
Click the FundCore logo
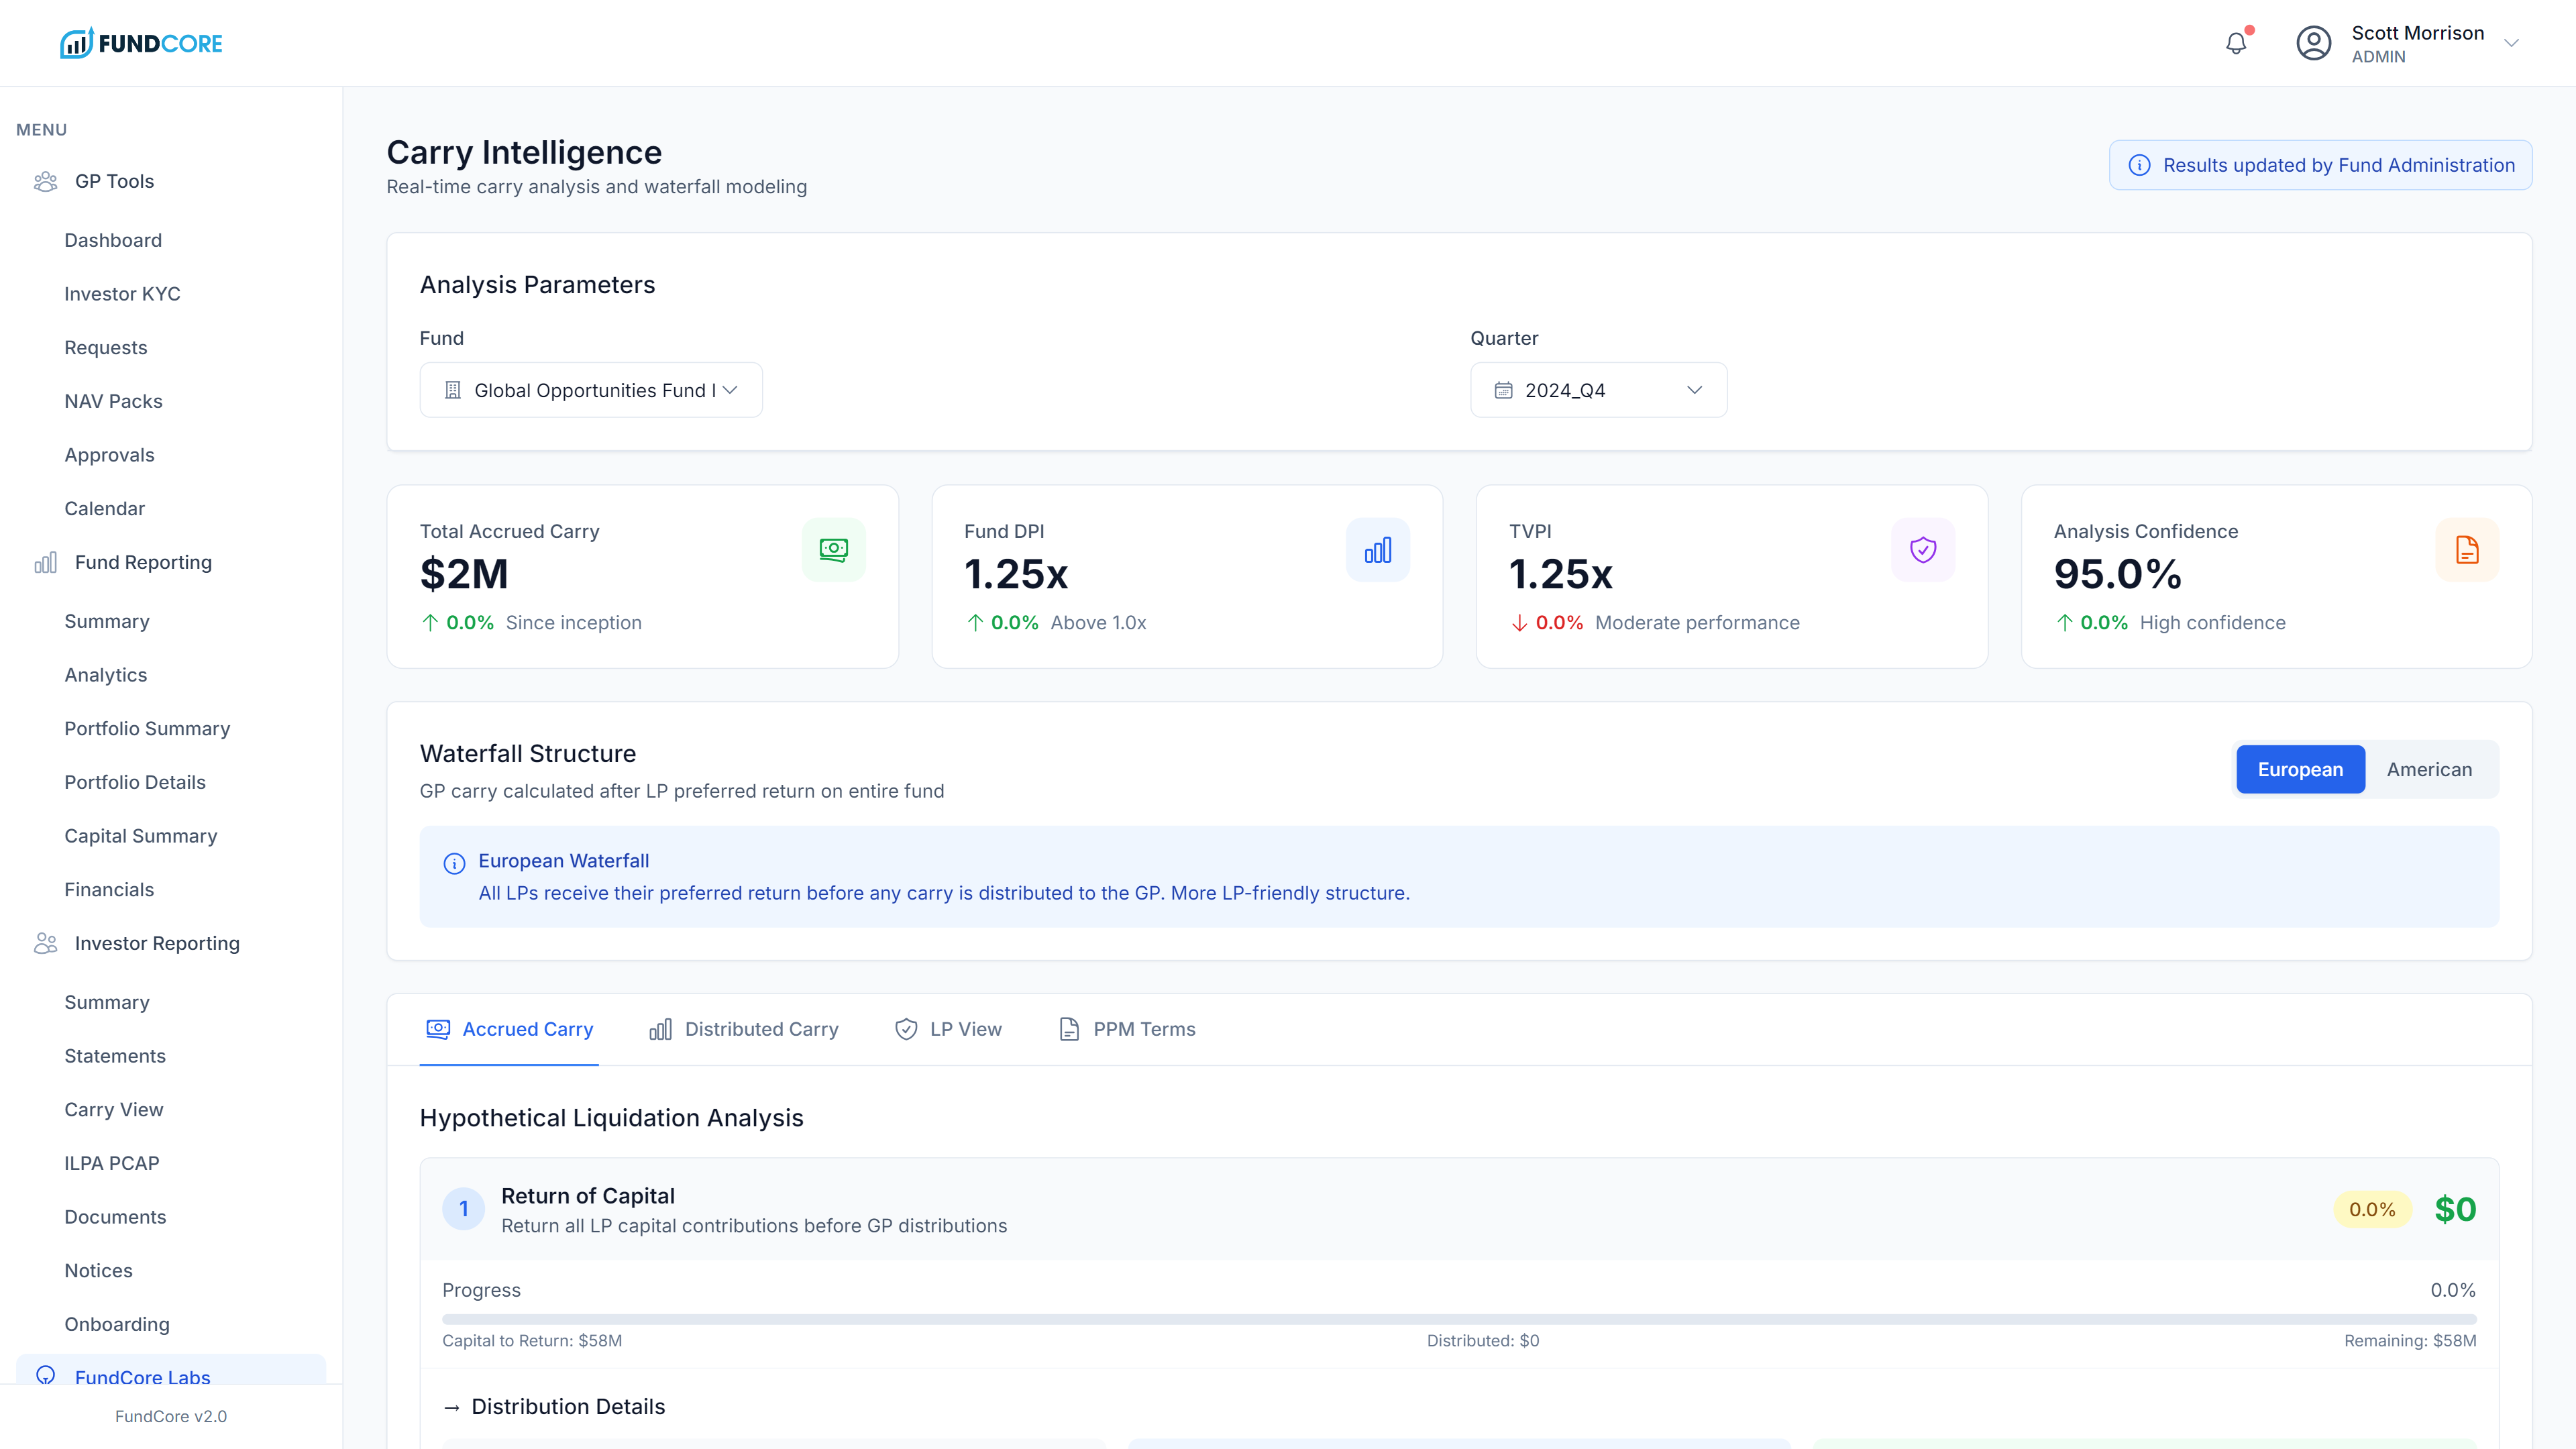click(x=141, y=43)
